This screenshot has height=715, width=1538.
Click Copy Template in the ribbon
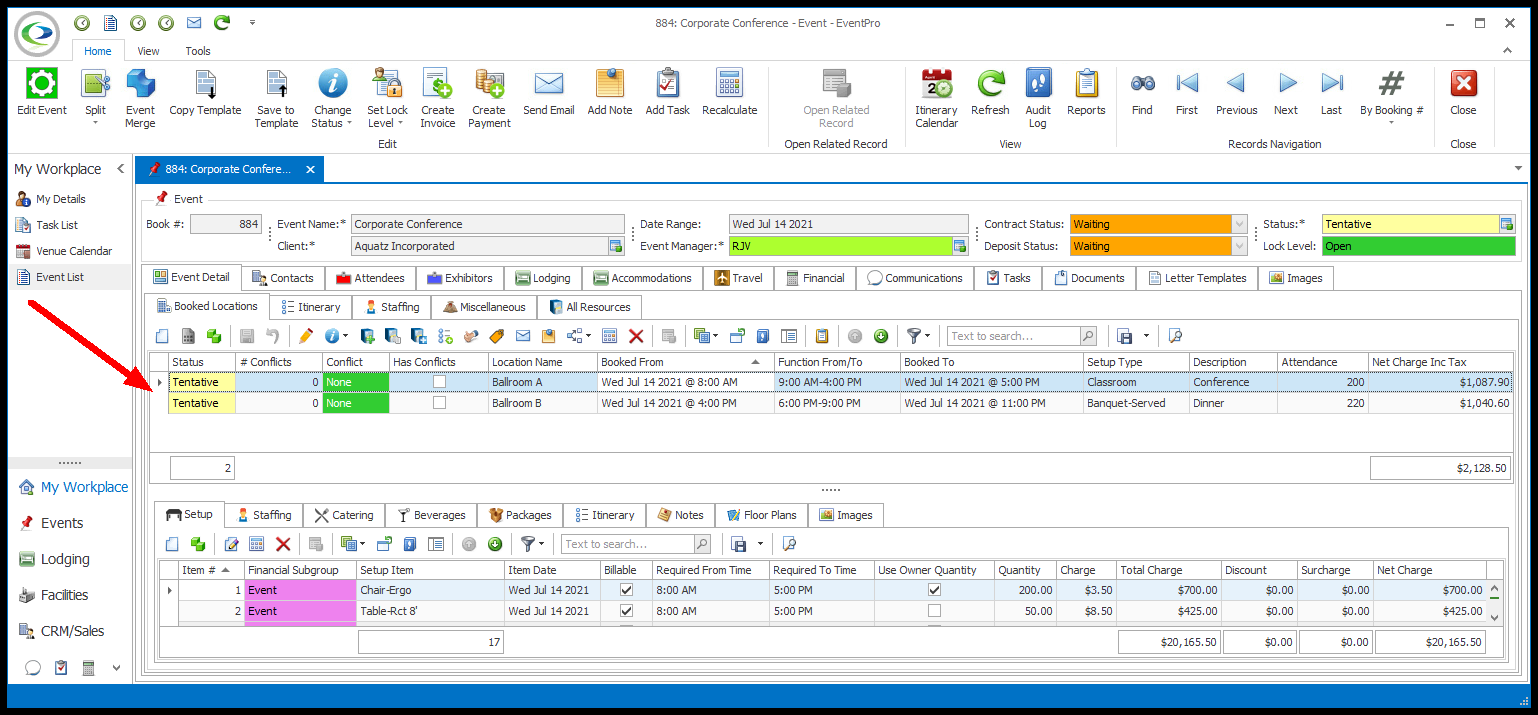click(x=205, y=83)
